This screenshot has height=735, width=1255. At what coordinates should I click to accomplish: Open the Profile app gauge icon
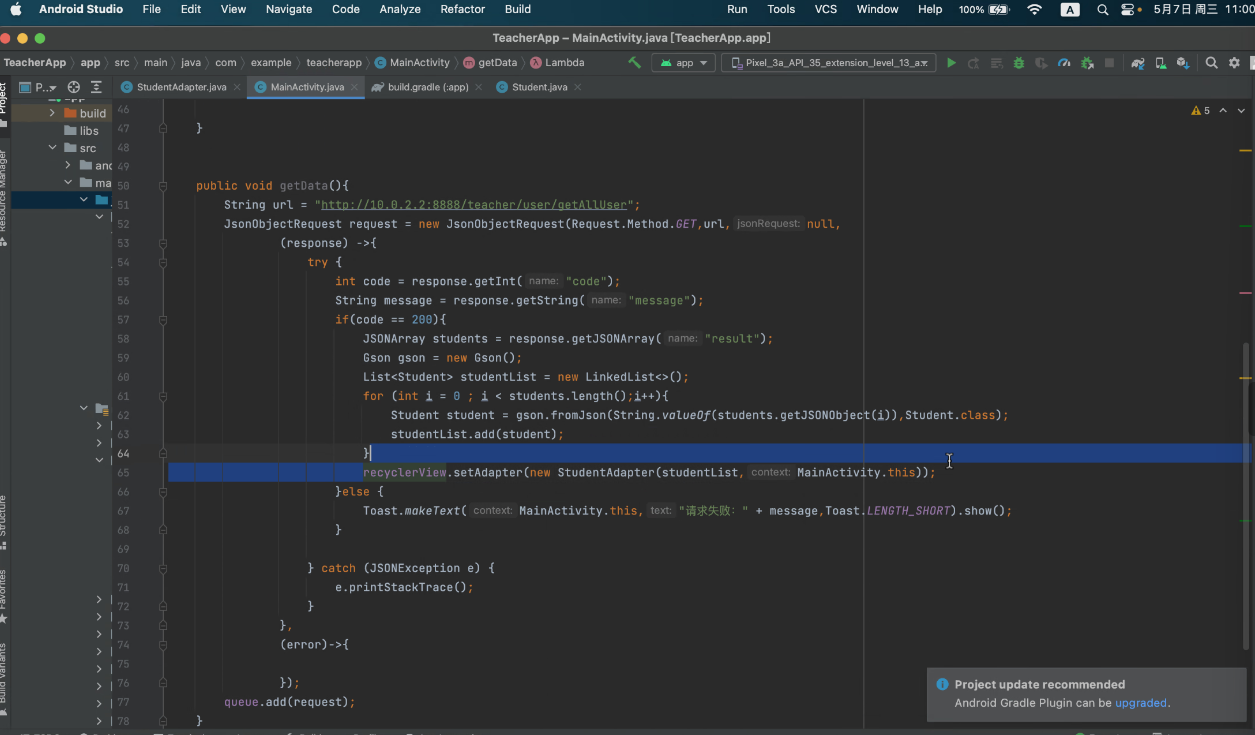click(1064, 62)
